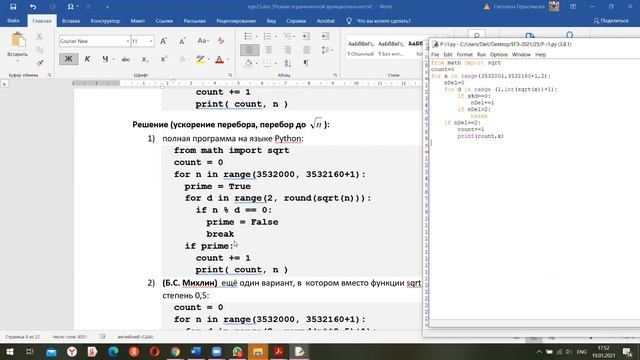This screenshot has height=360, width=640.
Task: Decrease font size with small A icon
Action: point(182,41)
